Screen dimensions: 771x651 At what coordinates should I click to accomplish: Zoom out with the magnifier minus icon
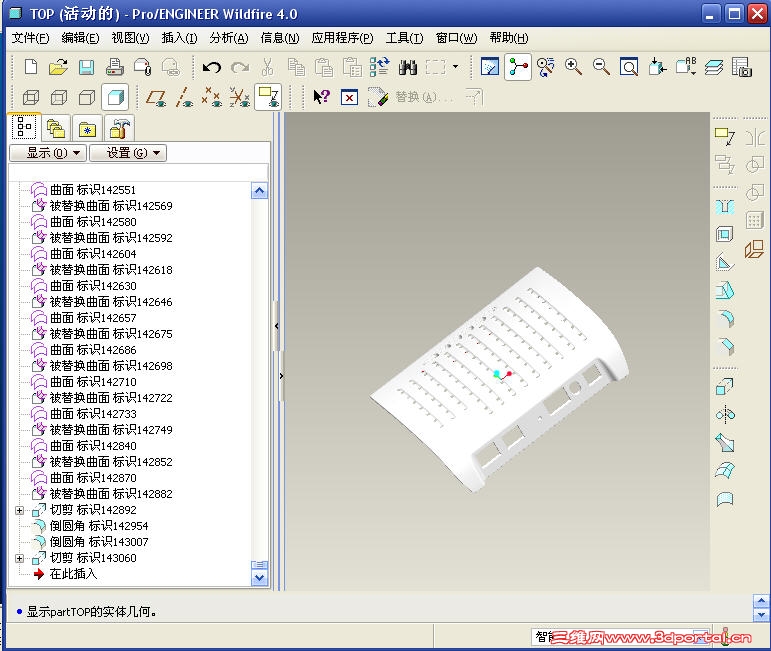coord(601,67)
